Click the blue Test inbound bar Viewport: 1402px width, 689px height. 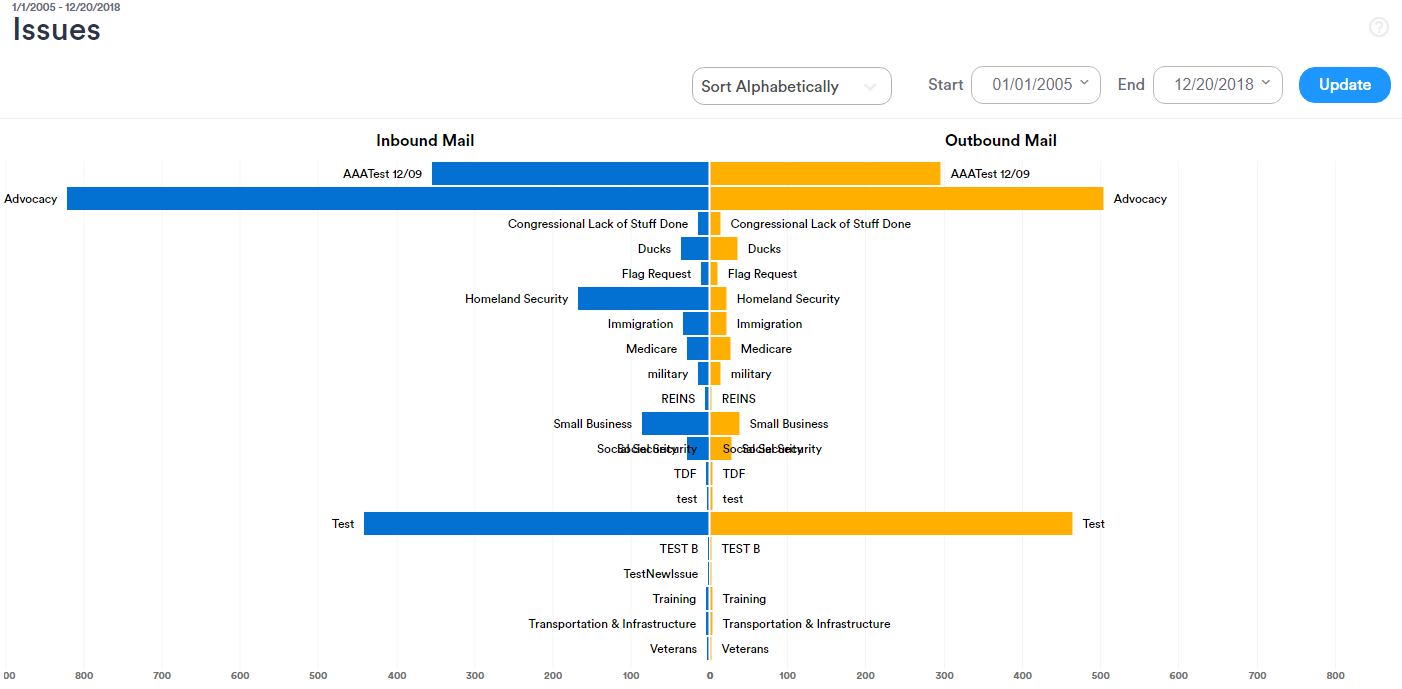click(536, 524)
